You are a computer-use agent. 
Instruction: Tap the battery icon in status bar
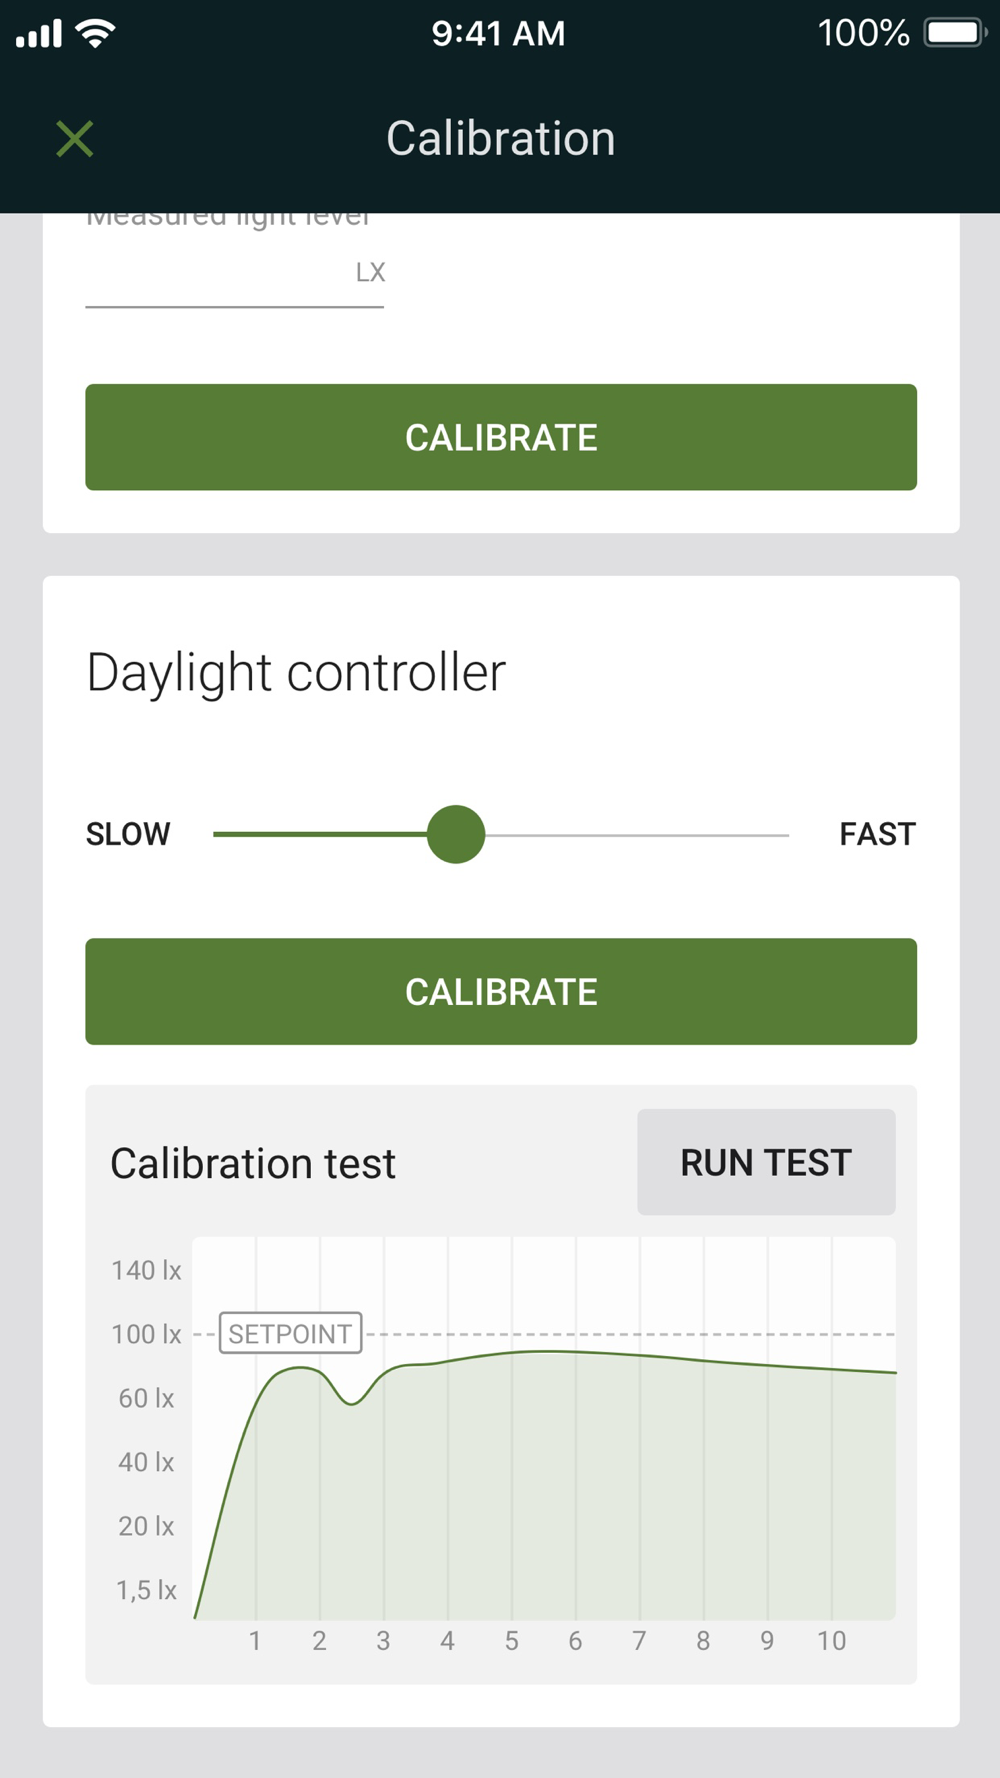tap(954, 33)
